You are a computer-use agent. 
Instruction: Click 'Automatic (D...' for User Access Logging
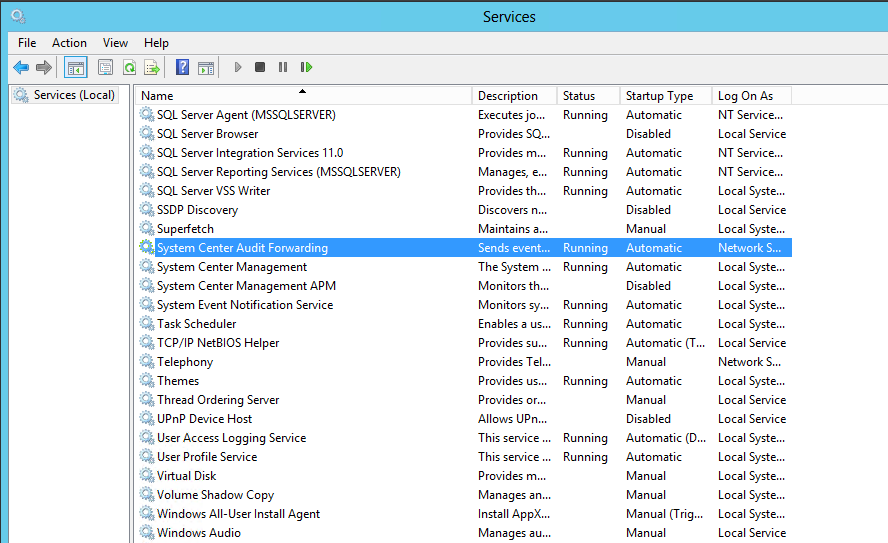pos(666,438)
